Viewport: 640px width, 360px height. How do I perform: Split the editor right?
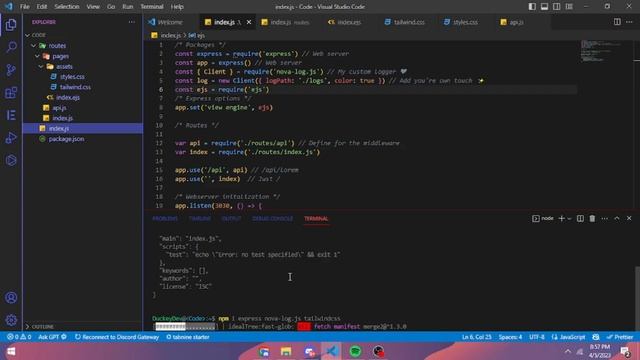(617, 22)
